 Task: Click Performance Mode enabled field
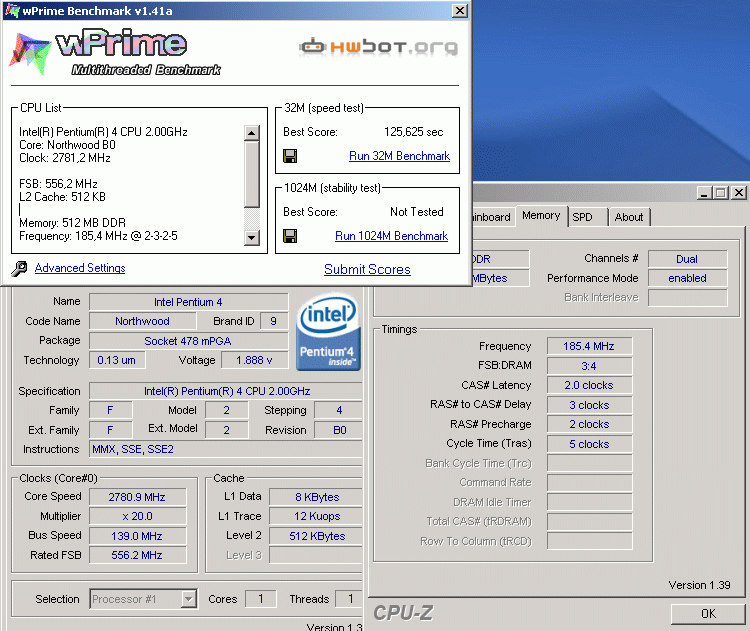687,278
